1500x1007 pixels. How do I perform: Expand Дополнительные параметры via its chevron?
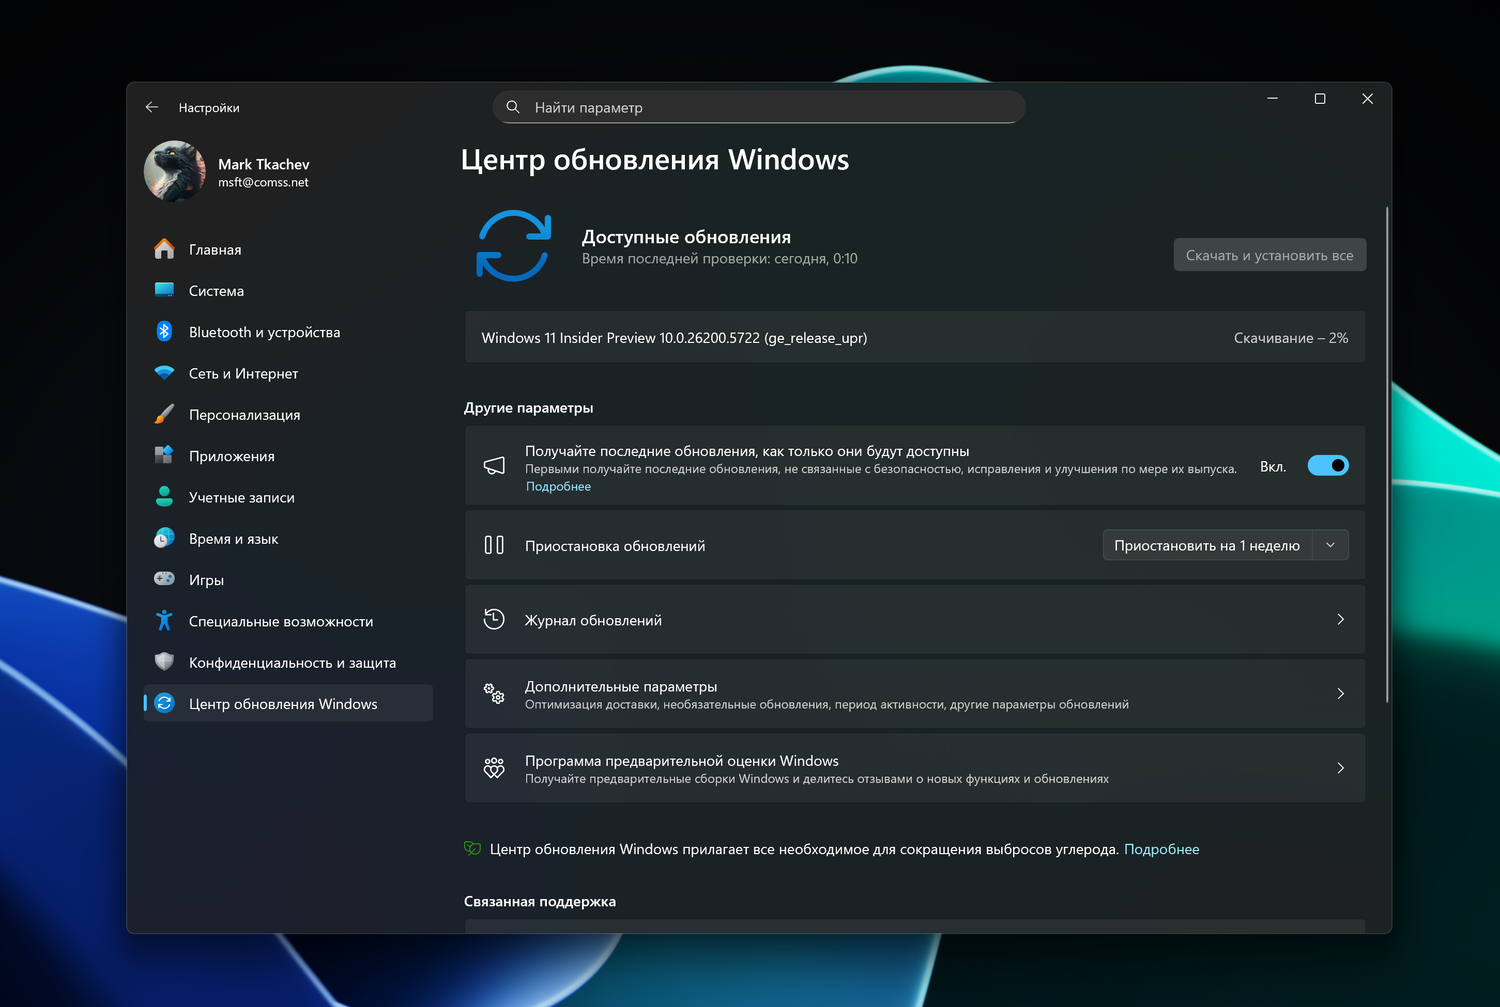(x=1340, y=694)
